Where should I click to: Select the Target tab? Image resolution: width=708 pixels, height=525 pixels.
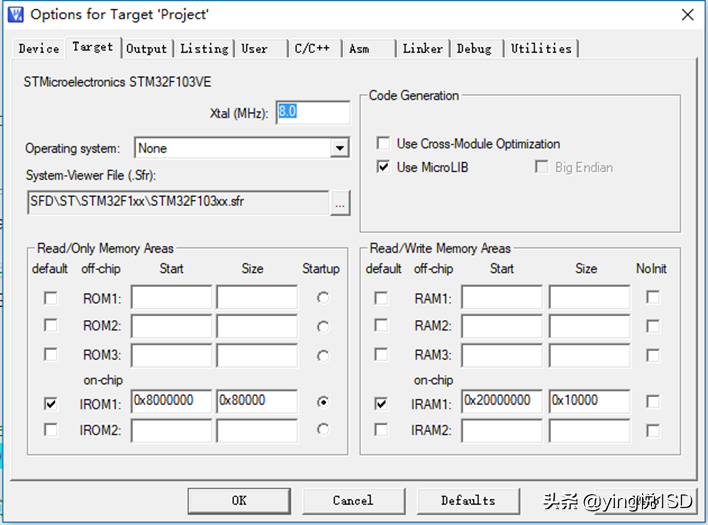pyautogui.click(x=93, y=47)
